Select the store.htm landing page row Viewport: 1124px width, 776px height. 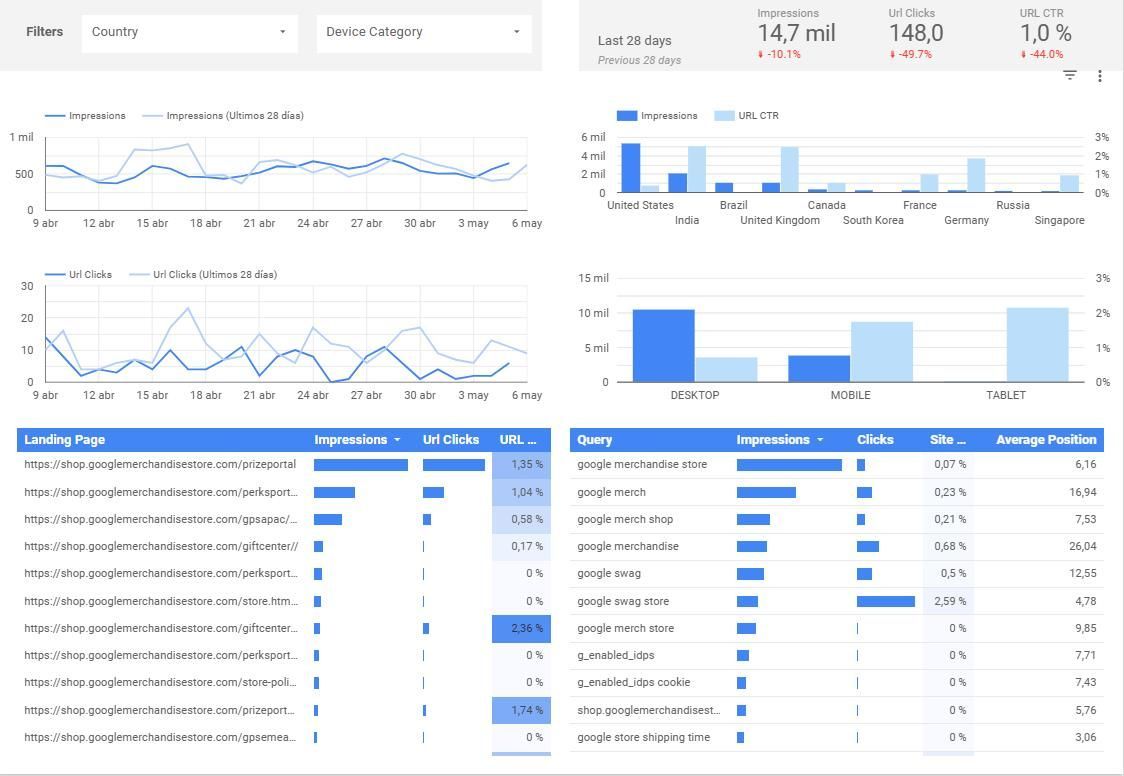click(x=284, y=601)
